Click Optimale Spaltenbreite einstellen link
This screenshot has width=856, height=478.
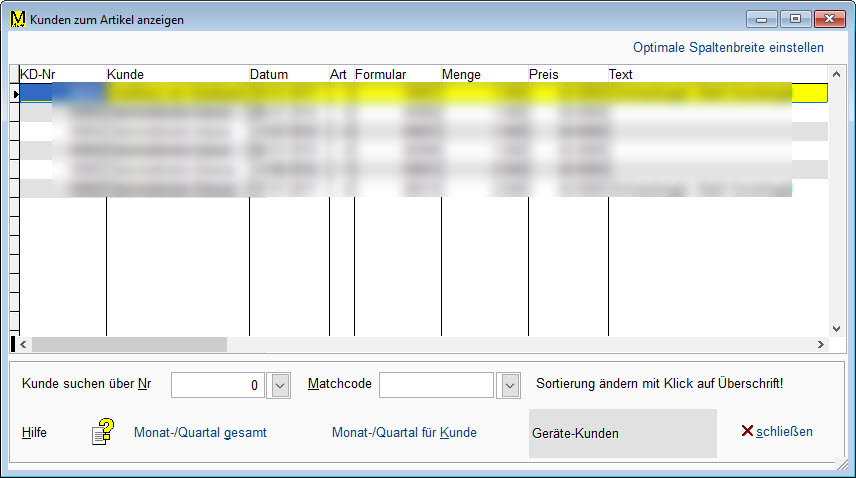point(728,47)
